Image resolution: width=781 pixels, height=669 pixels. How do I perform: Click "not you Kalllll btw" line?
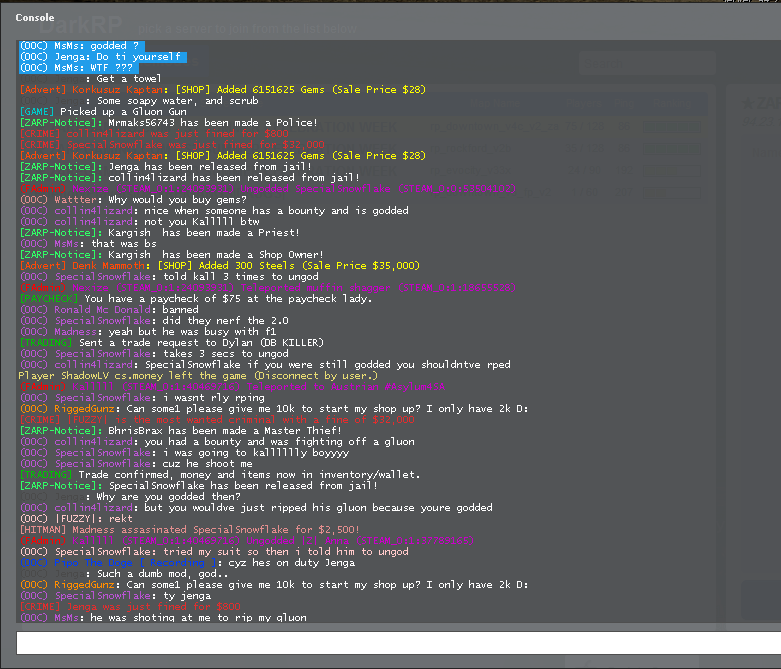139,222
